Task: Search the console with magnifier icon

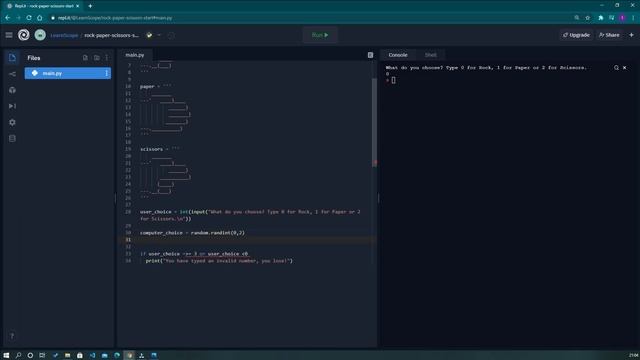Action: point(616,68)
